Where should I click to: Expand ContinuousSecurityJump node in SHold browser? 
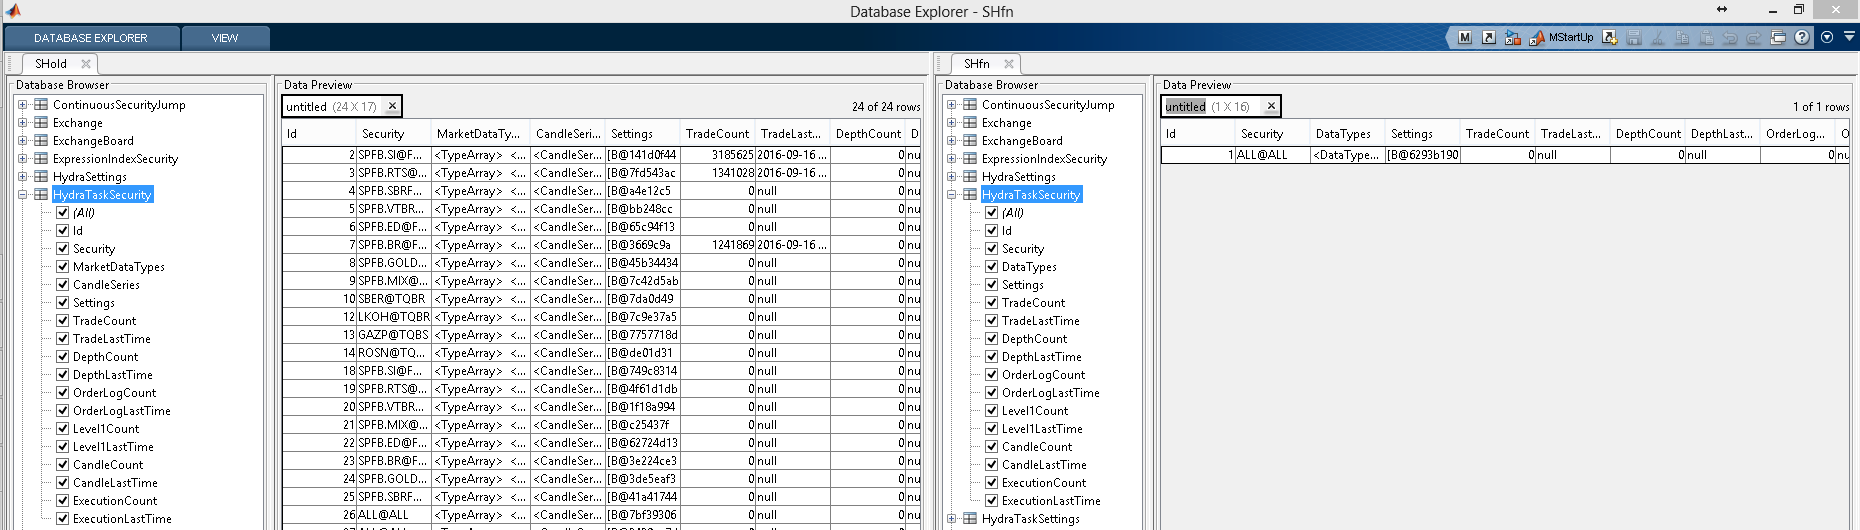click(22, 104)
